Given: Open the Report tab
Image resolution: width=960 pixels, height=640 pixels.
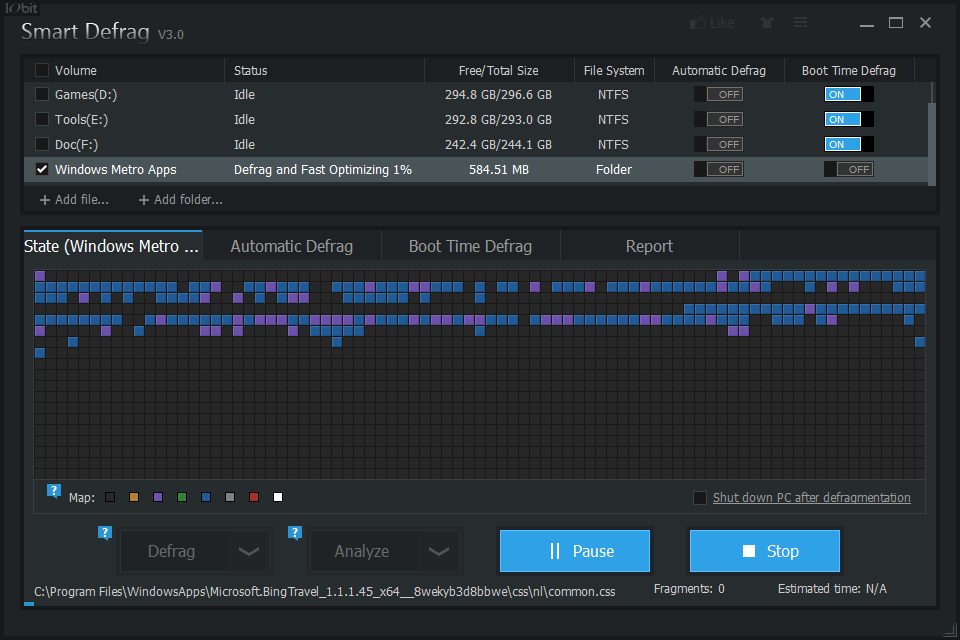Looking at the screenshot, I should click(649, 246).
